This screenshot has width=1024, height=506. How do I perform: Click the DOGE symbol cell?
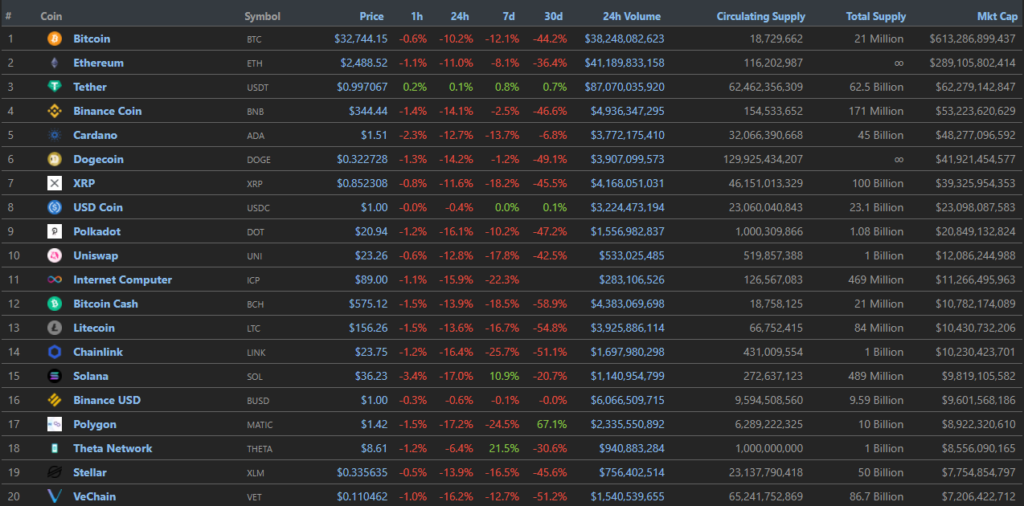coord(259,160)
